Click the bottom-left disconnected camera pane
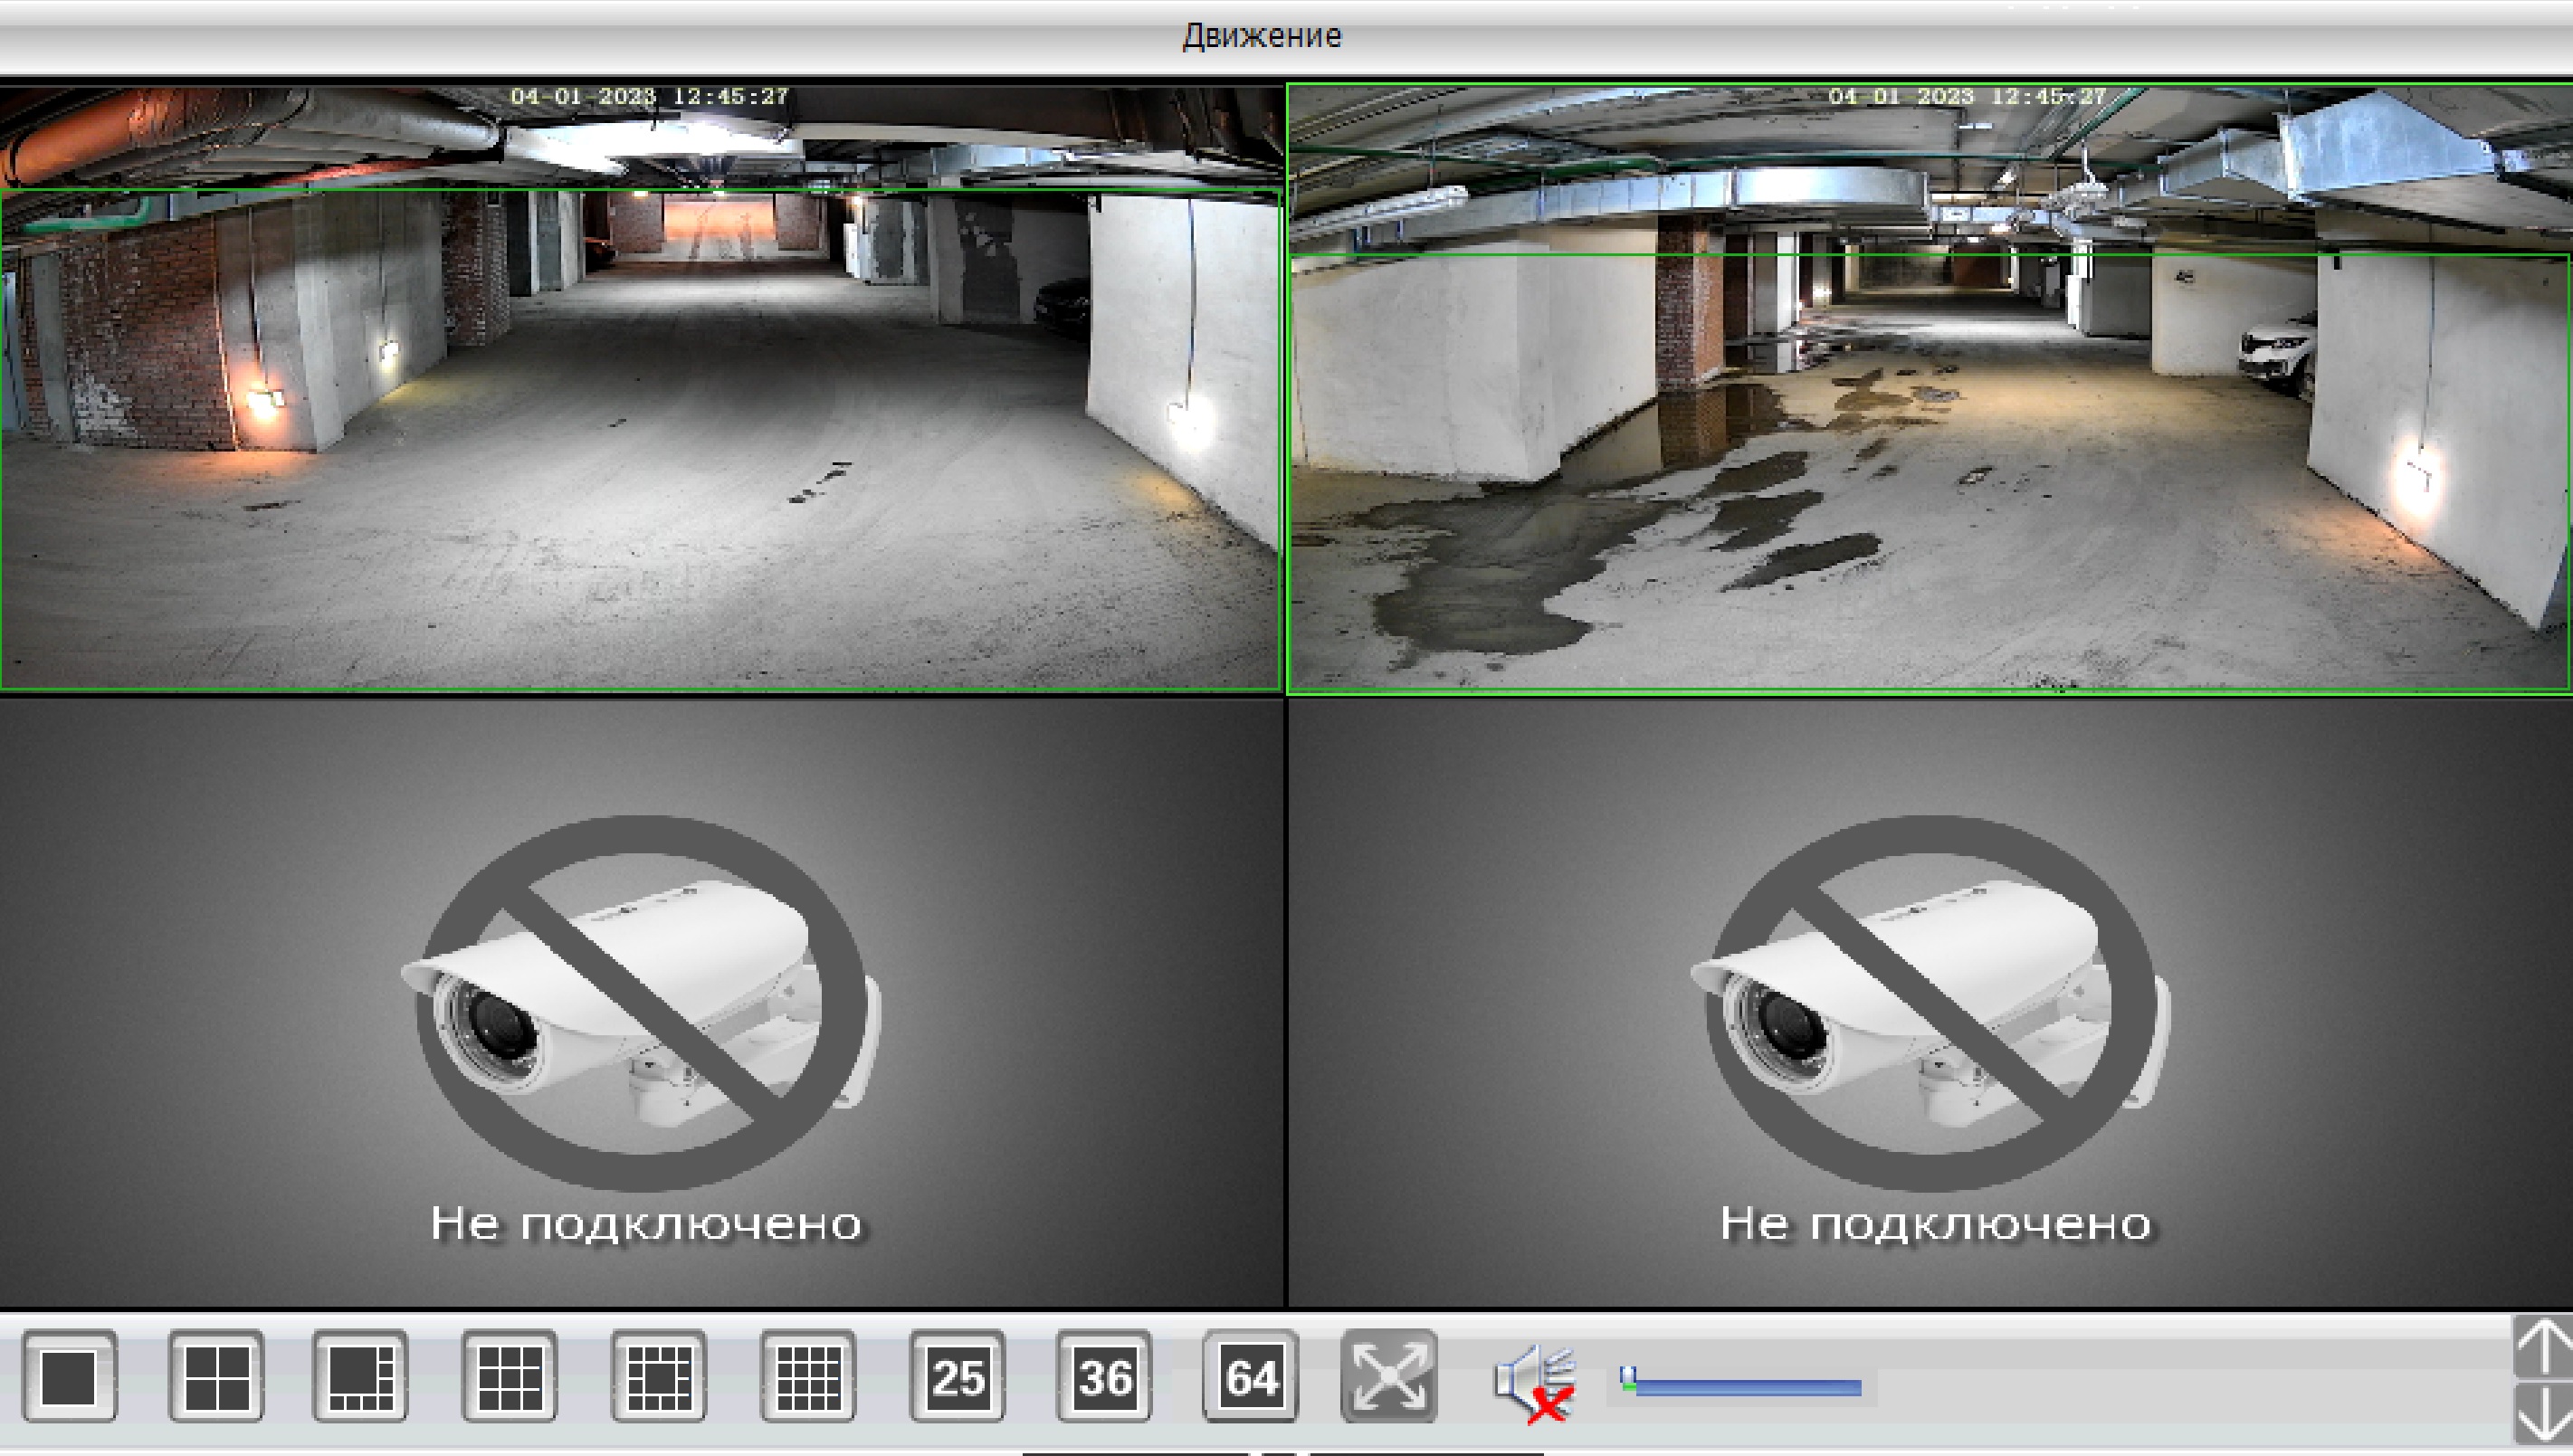 pos(640,1000)
